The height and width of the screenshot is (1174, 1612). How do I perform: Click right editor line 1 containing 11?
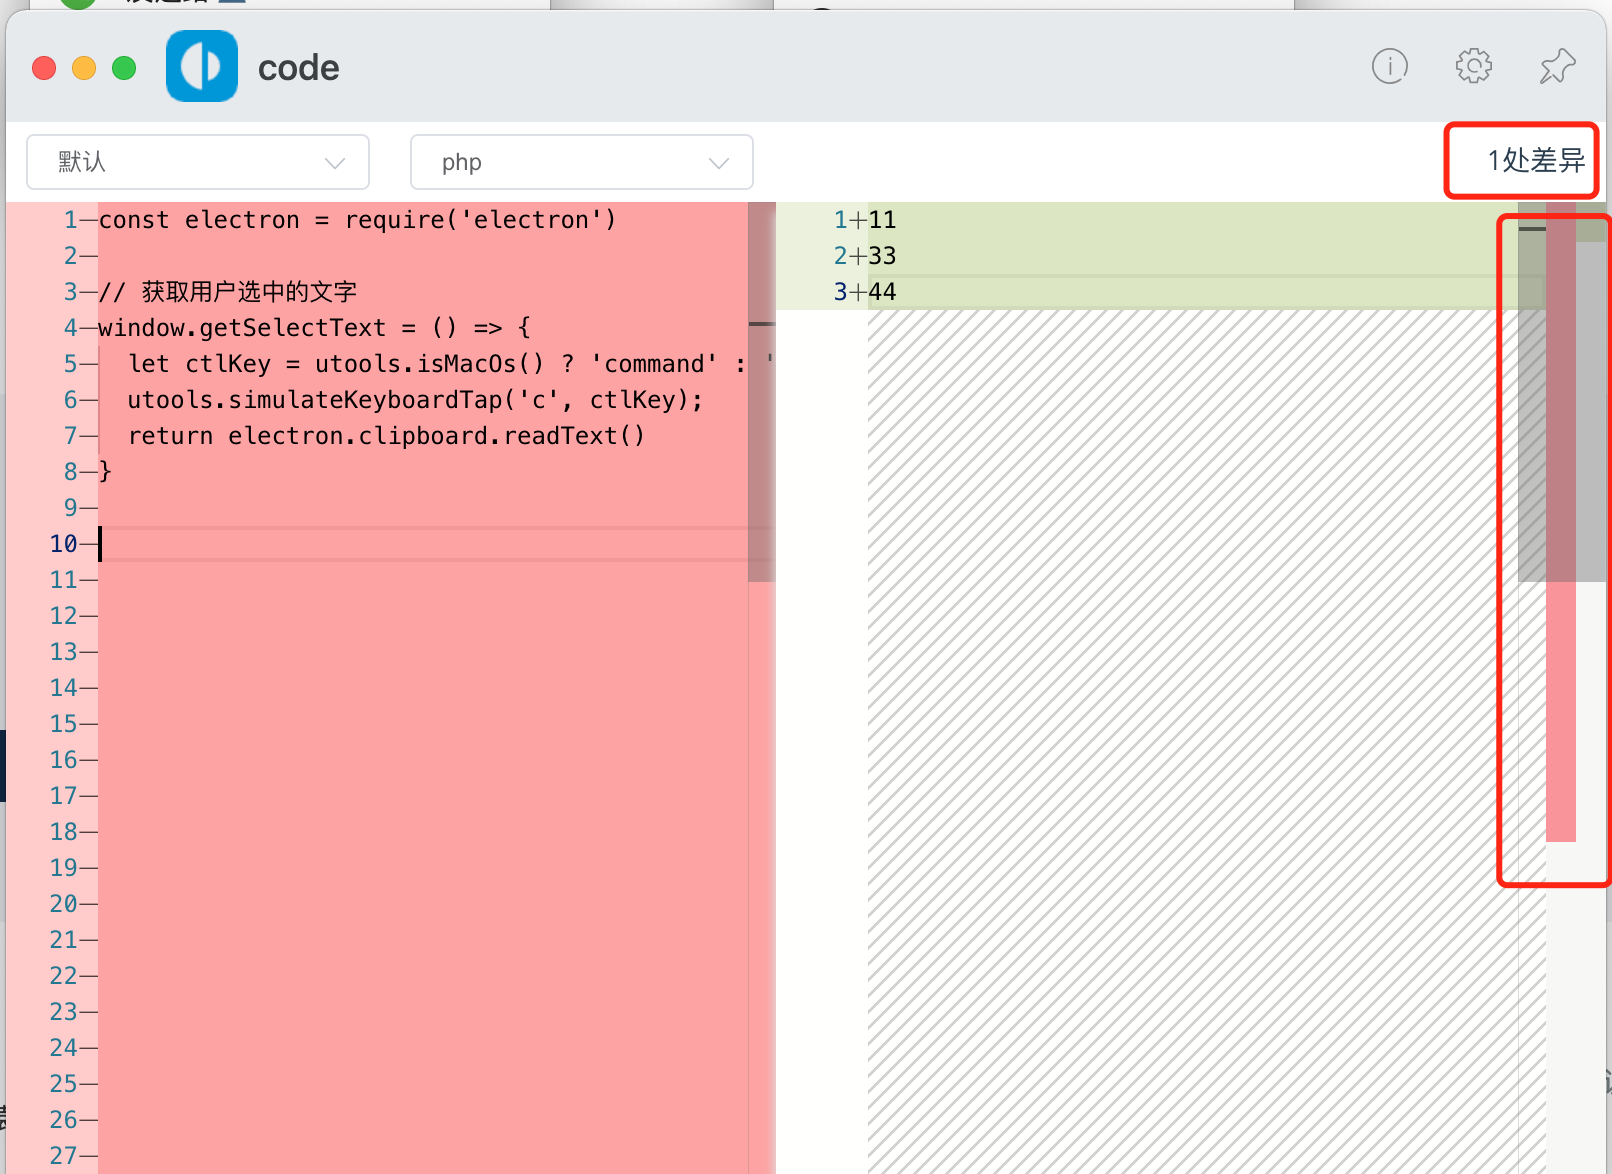[882, 220]
